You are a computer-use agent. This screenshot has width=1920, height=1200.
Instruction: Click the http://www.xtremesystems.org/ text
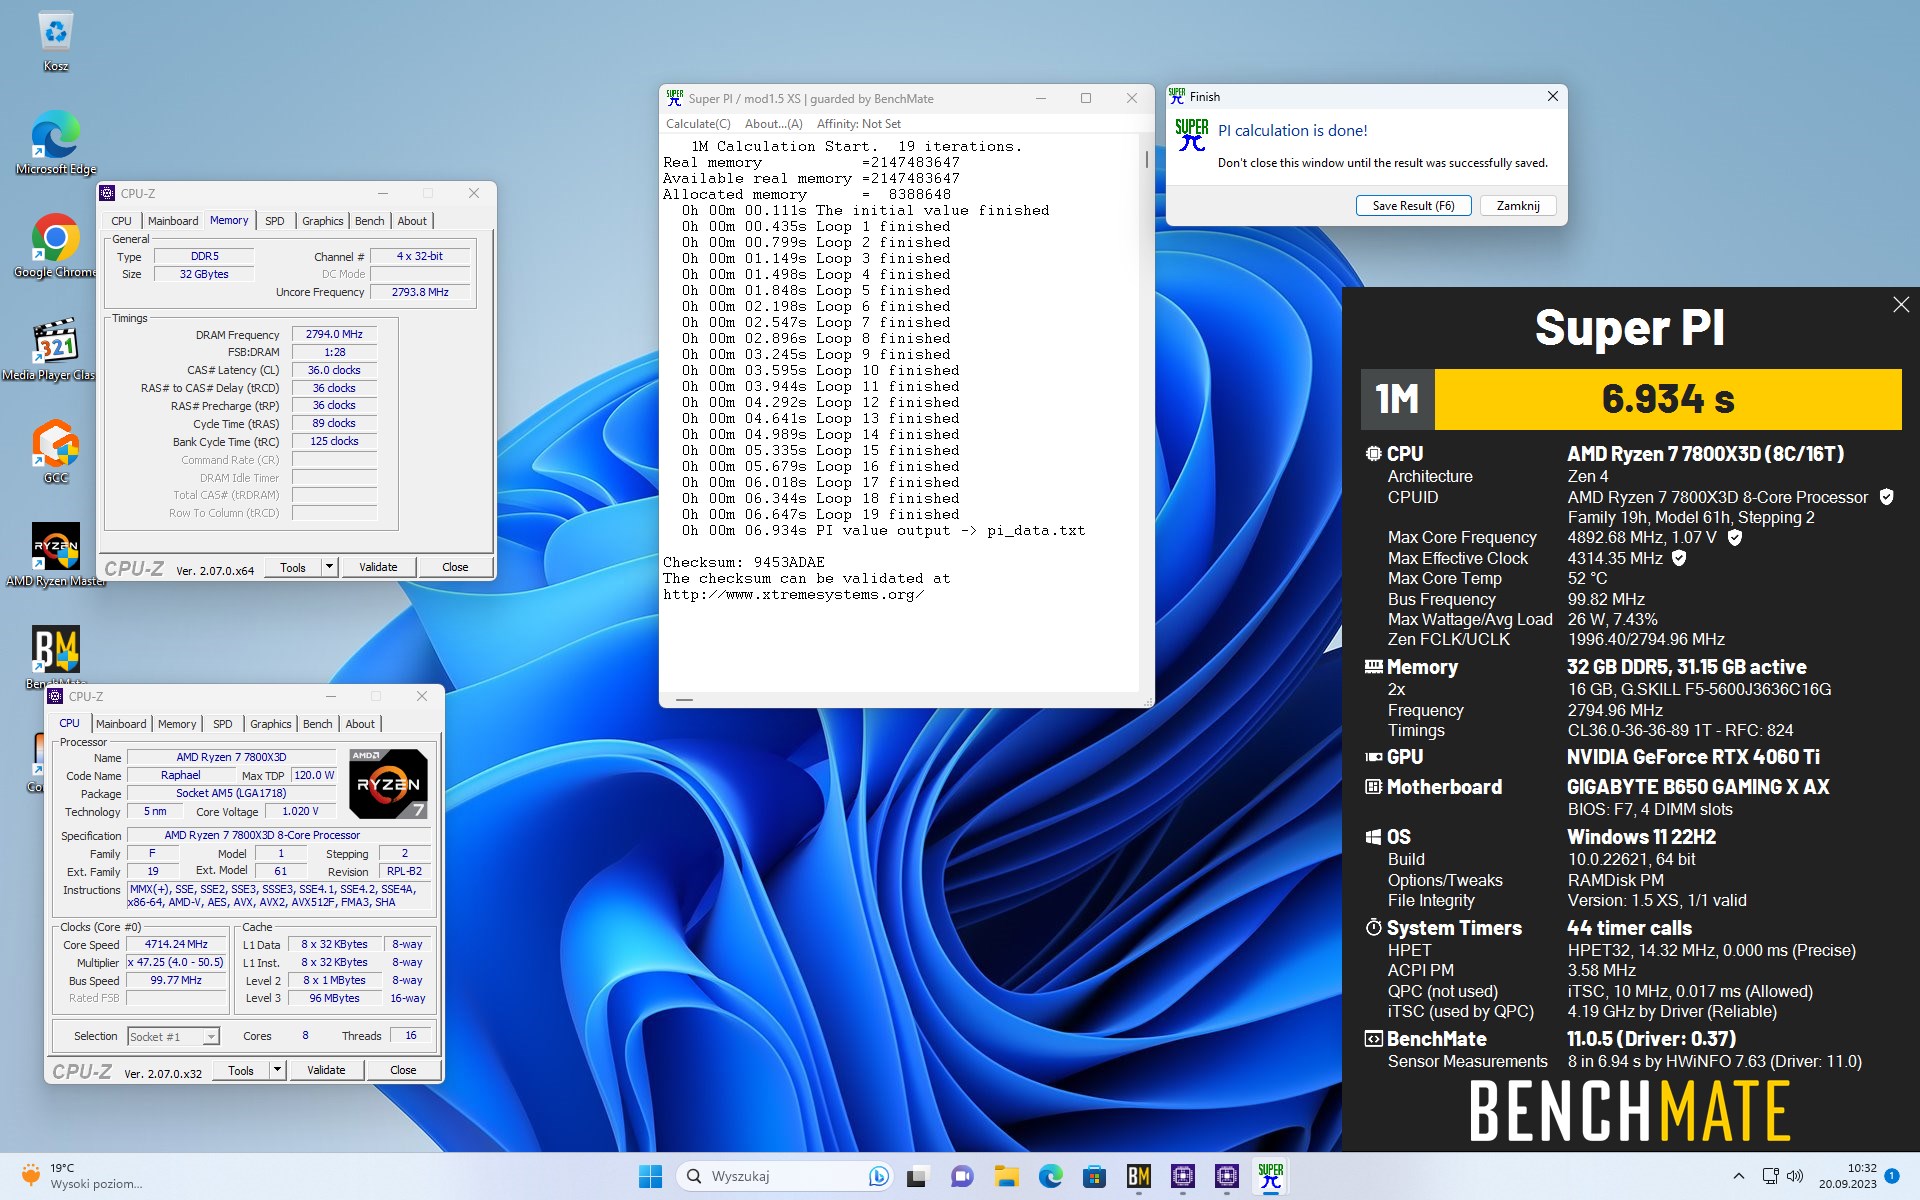793,594
